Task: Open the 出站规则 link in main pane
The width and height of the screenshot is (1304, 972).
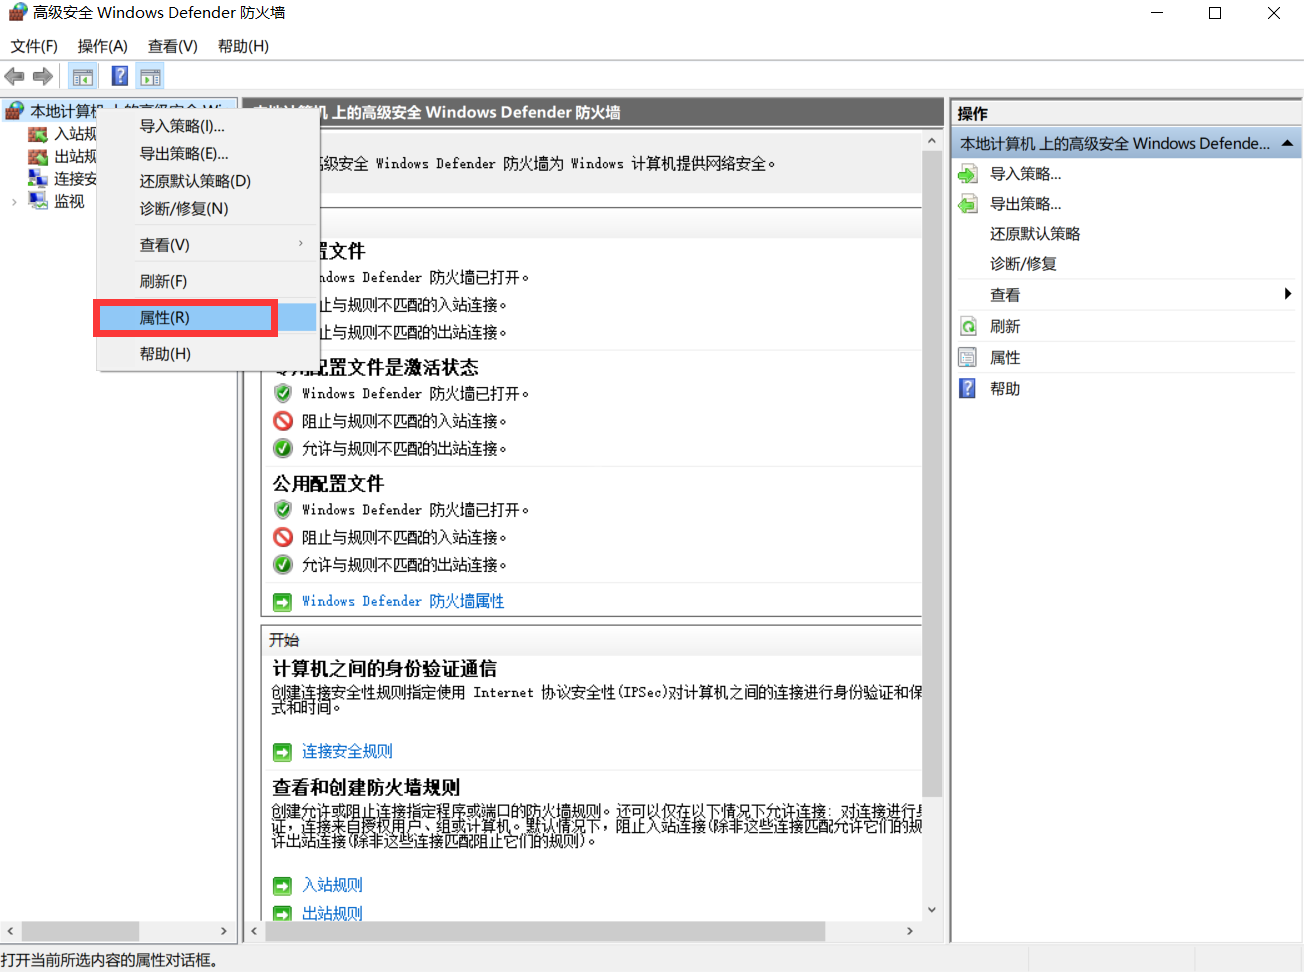Action: point(332,914)
